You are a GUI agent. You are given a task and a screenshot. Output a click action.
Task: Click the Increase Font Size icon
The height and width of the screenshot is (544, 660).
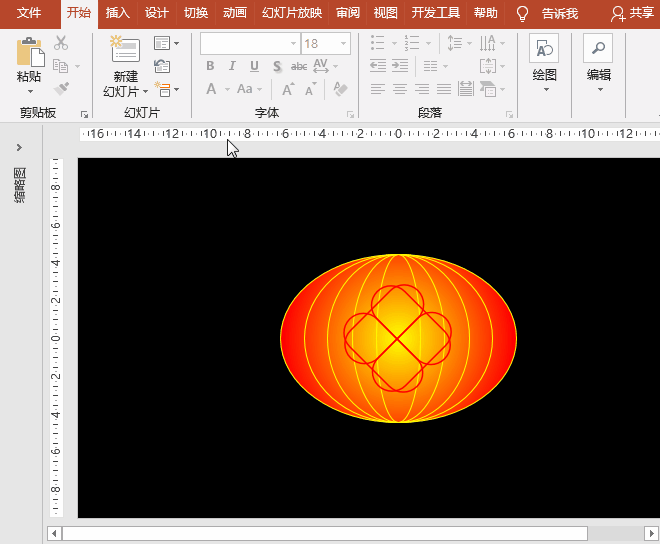coord(288,89)
